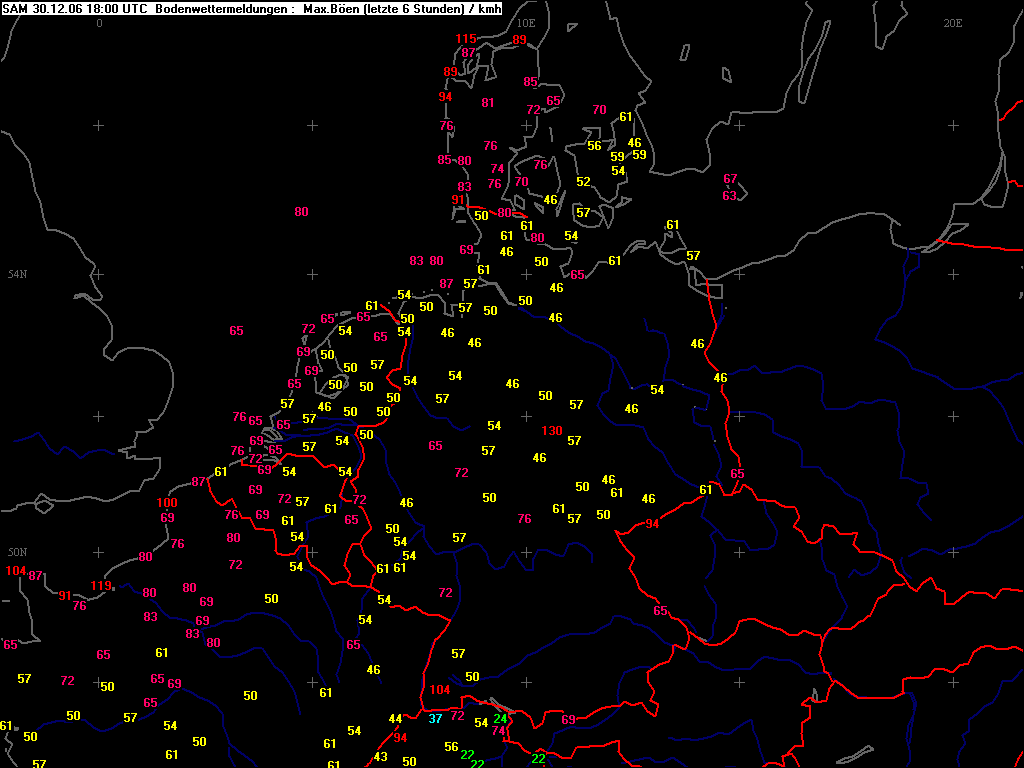
Task: Click the red 130 gust value
Action: [x=552, y=430]
